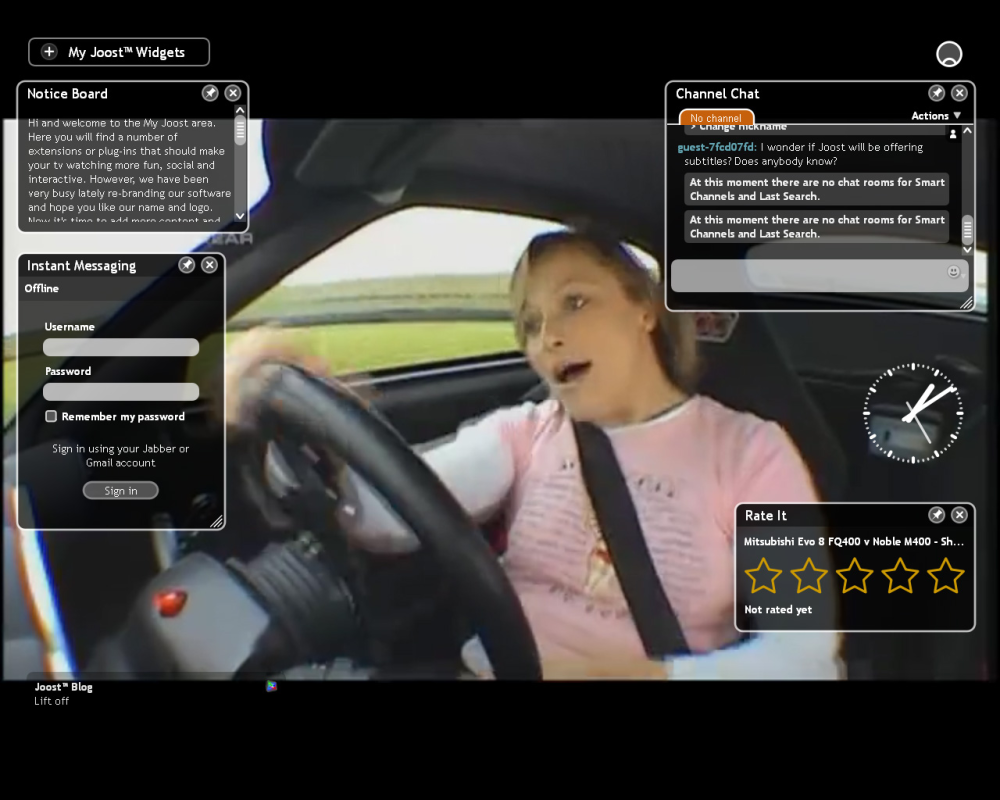Image resolution: width=1000 pixels, height=800 pixels.
Task: Click the chat message input box
Action: tap(820, 276)
